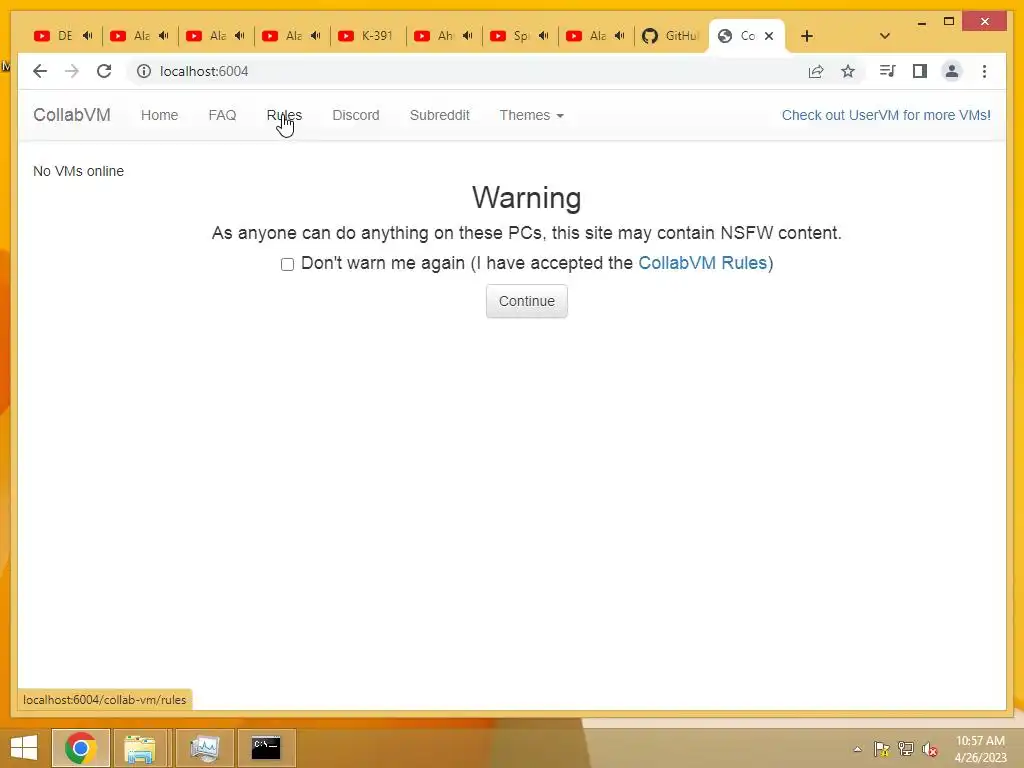Reload the localhost page
The image size is (1024, 768).
point(104,71)
